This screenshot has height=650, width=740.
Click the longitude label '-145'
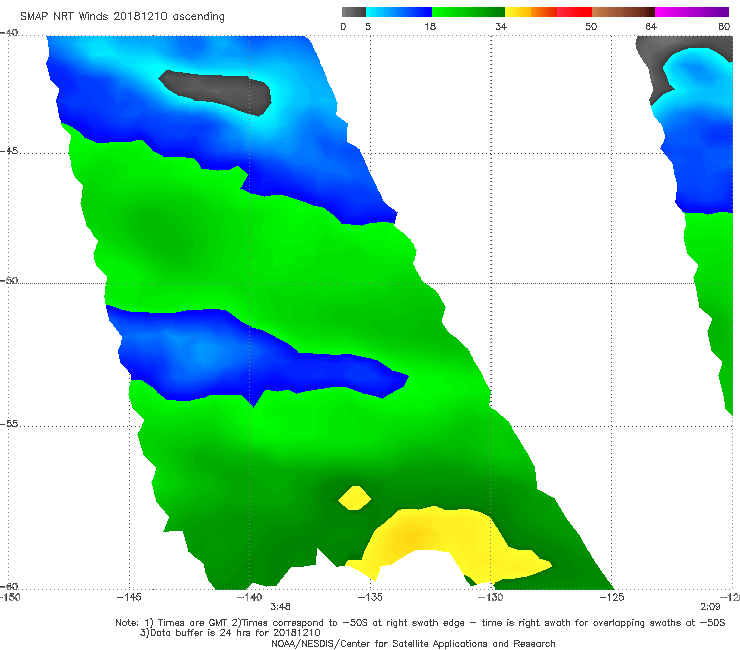[x=129, y=597]
